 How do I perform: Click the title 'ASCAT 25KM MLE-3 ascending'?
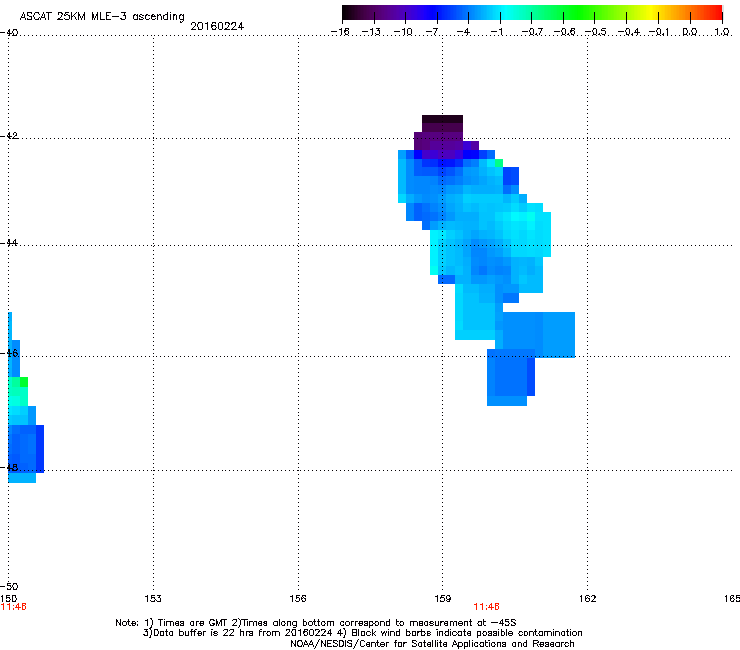102,16
